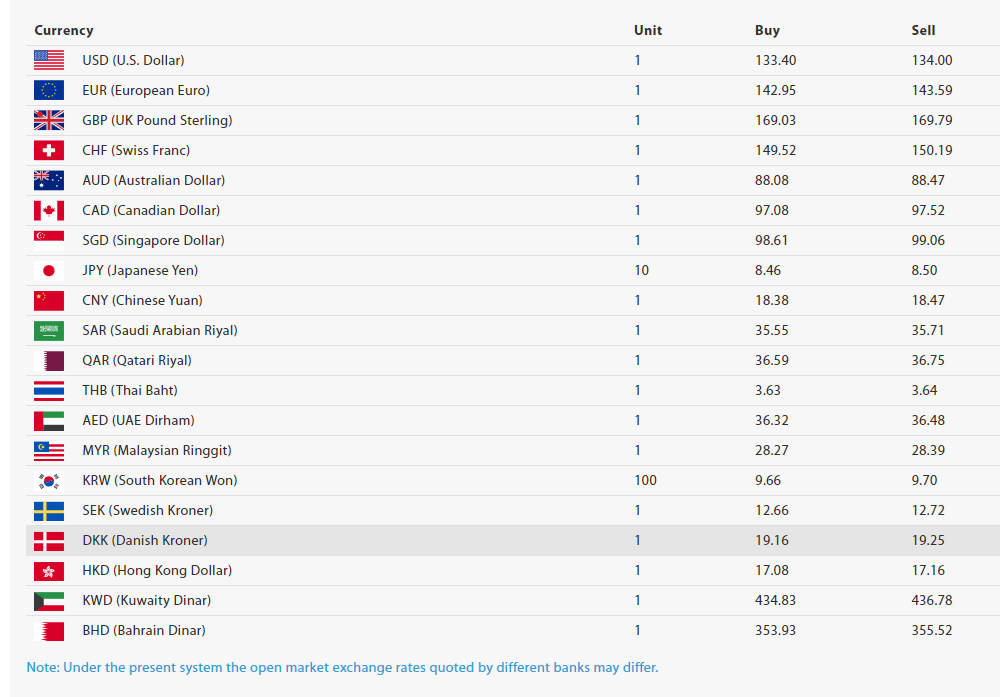
Task: Select the UK Union Jack flag icon
Action: click(48, 120)
